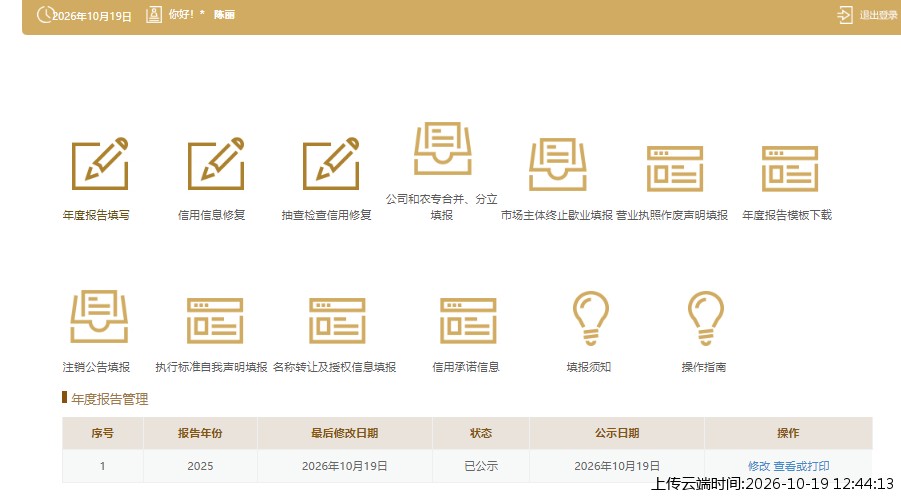Click the 操作指南 text label
Screen dimensions: 901x497
point(704,367)
